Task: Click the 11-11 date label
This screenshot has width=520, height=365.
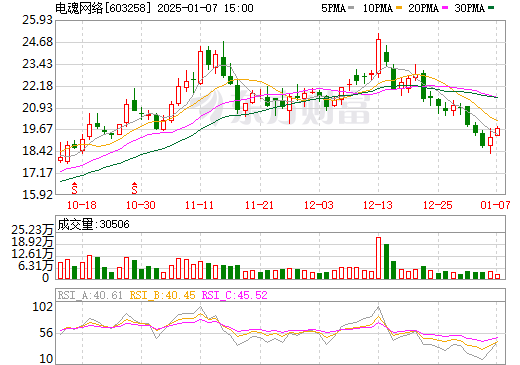Action: point(199,205)
